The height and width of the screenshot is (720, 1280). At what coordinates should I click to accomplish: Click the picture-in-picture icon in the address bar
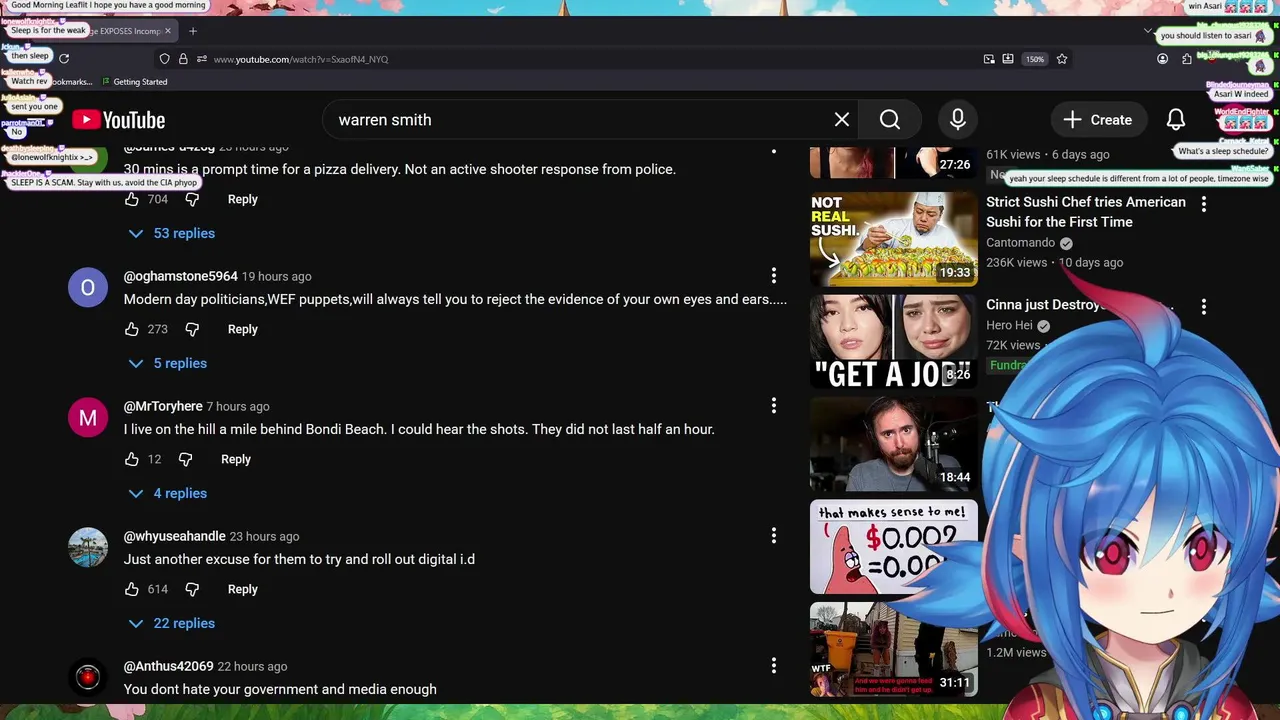coord(989,59)
